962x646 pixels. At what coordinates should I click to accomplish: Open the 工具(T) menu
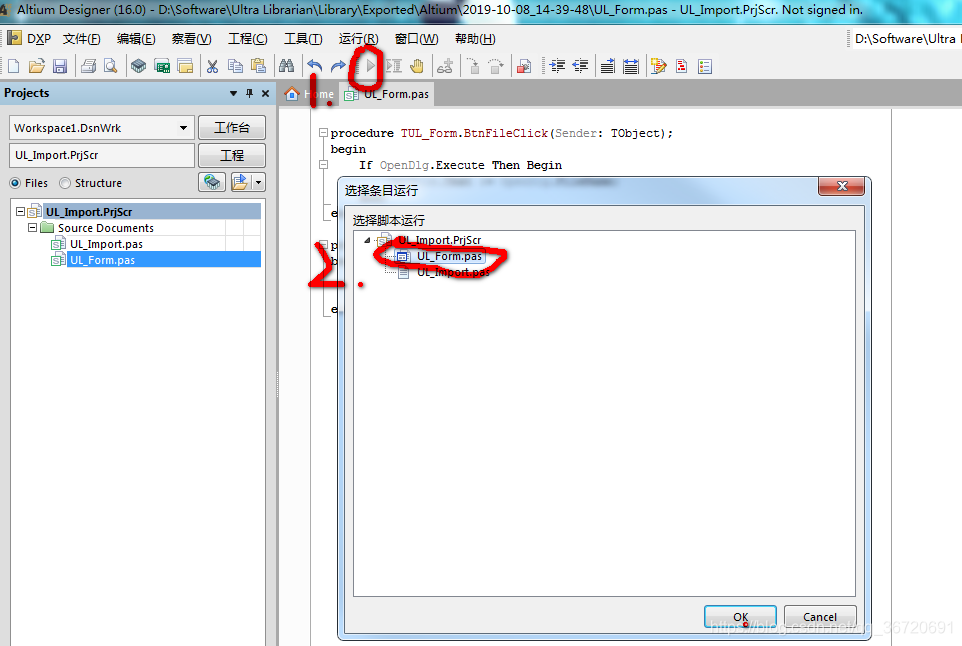point(303,39)
